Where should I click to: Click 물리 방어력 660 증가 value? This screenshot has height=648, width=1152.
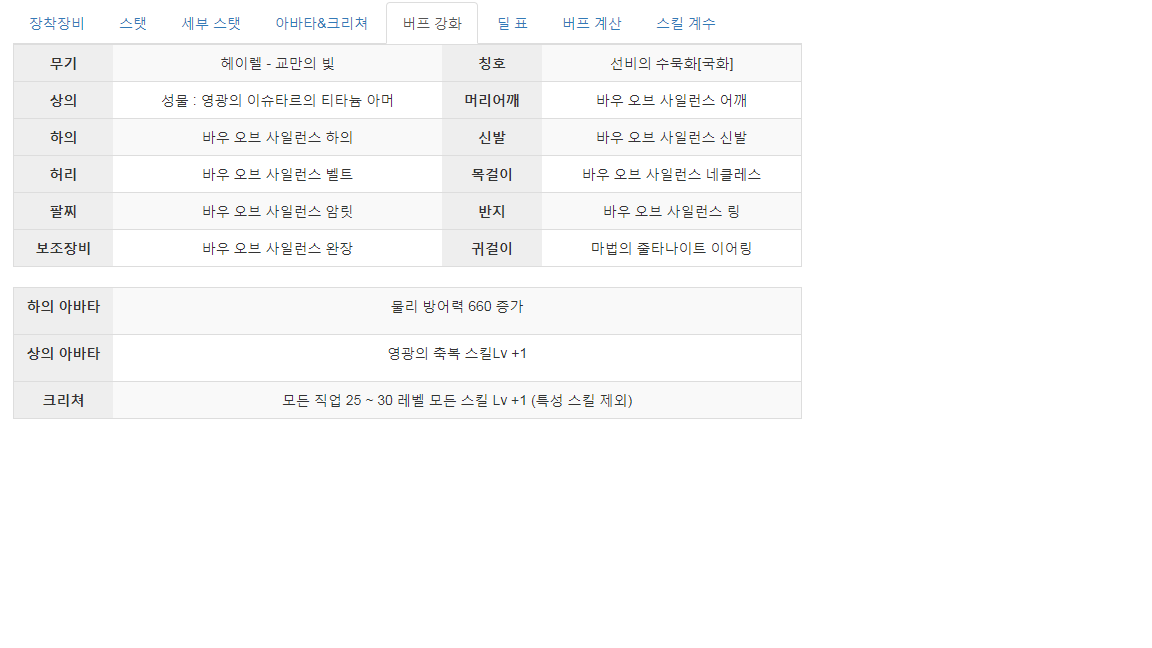pos(457,306)
